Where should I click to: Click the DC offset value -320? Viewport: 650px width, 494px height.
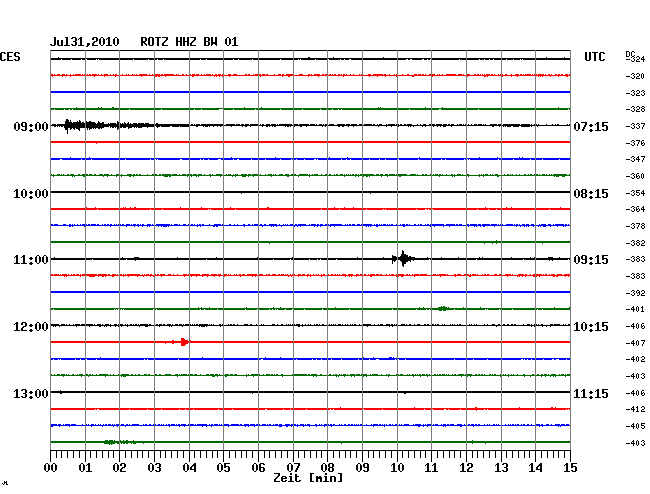point(635,76)
